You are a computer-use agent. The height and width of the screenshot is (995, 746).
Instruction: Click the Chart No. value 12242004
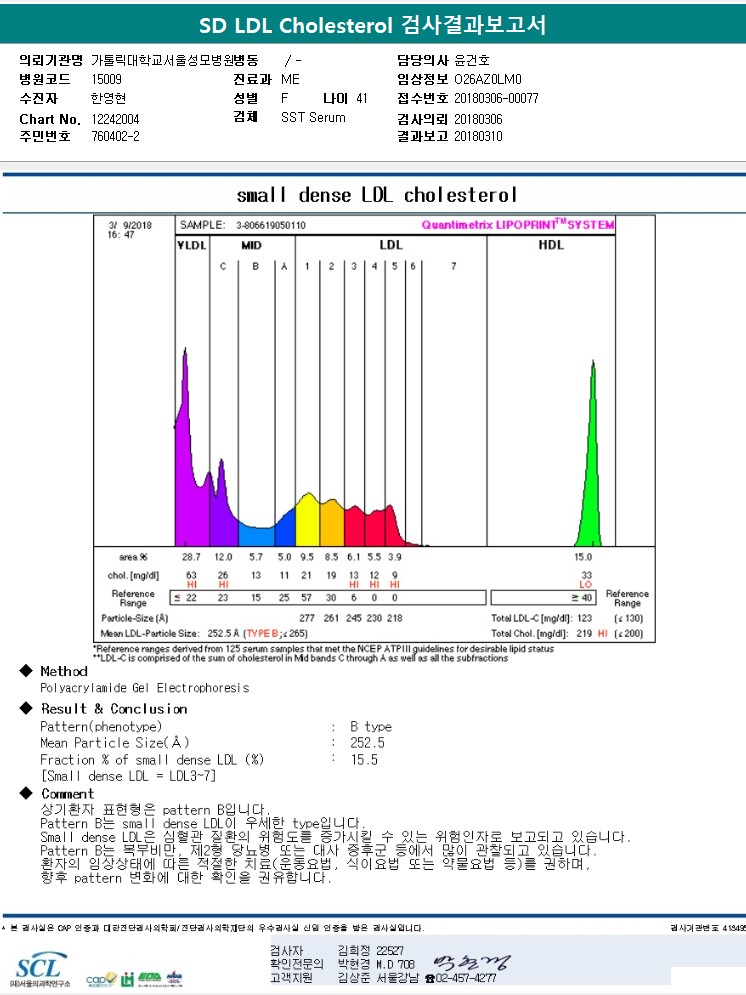point(117,118)
